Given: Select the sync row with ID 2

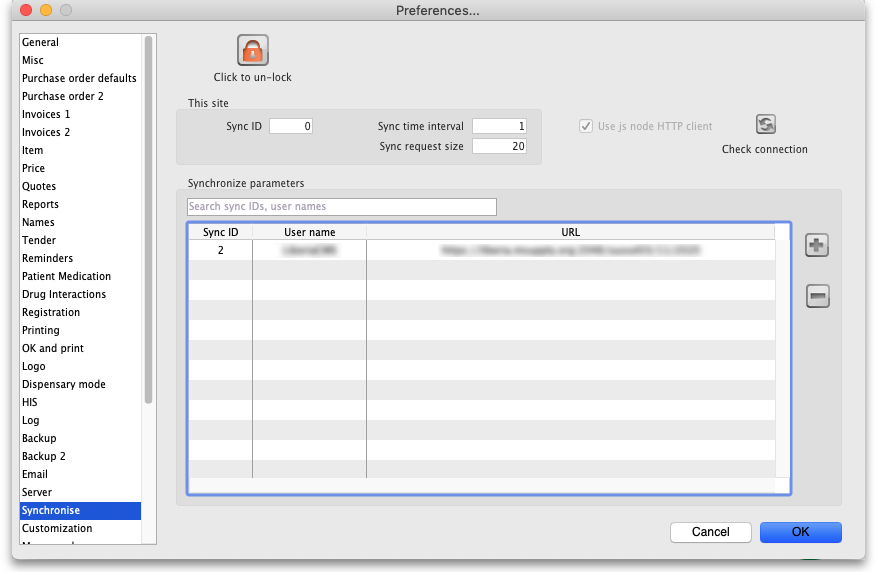Looking at the screenshot, I should [x=480, y=250].
